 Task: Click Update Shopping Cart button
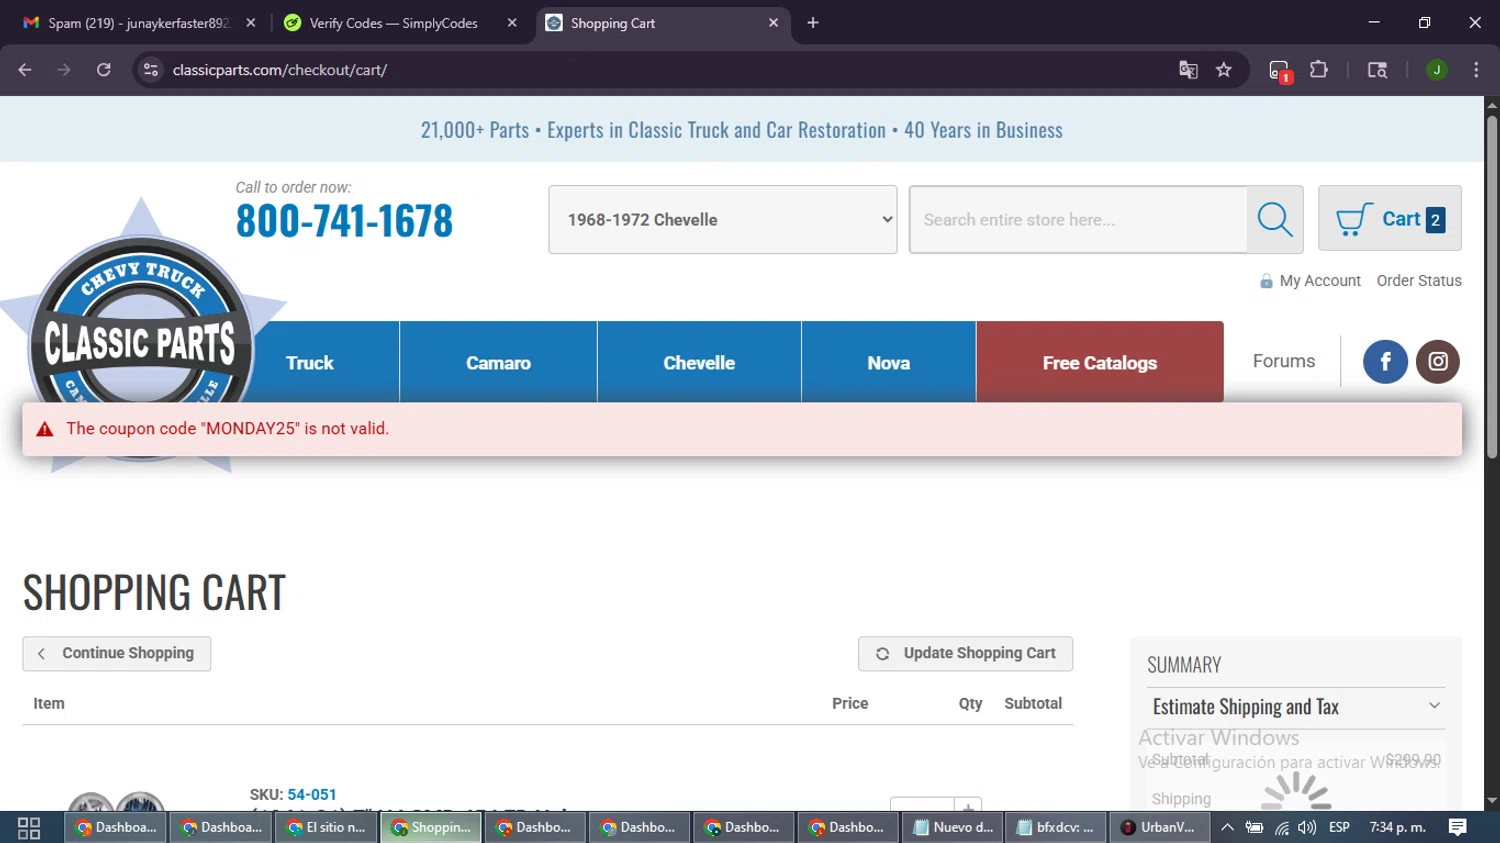click(965, 654)
